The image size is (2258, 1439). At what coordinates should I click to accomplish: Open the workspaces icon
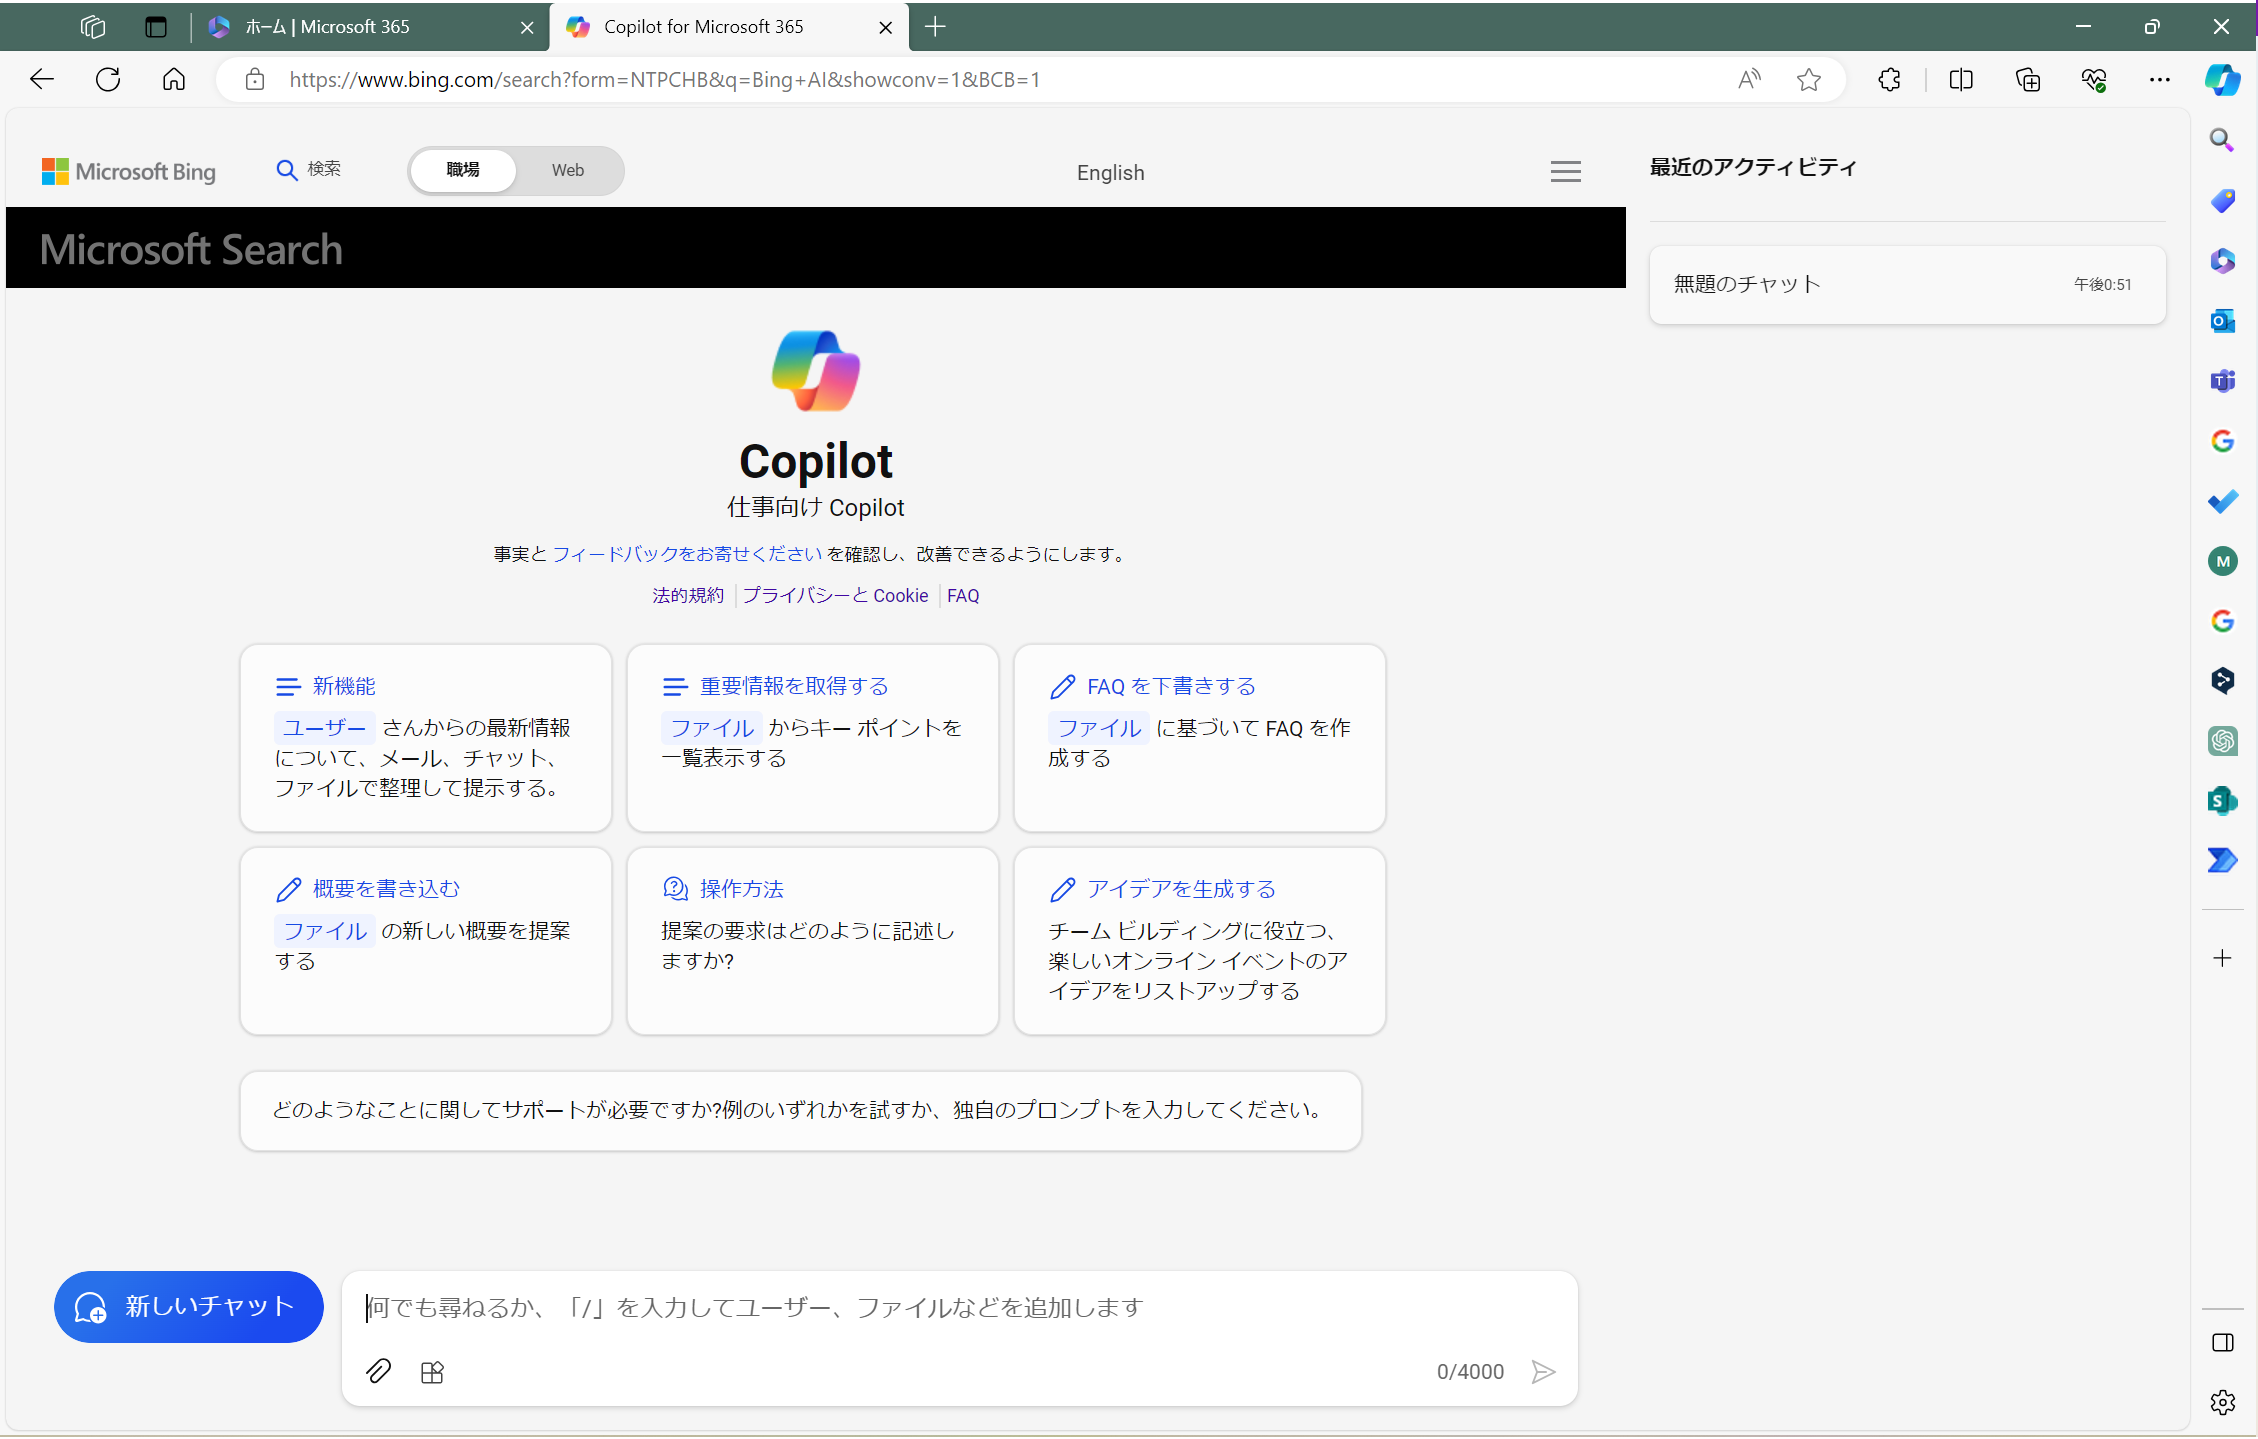coord(93,27)
